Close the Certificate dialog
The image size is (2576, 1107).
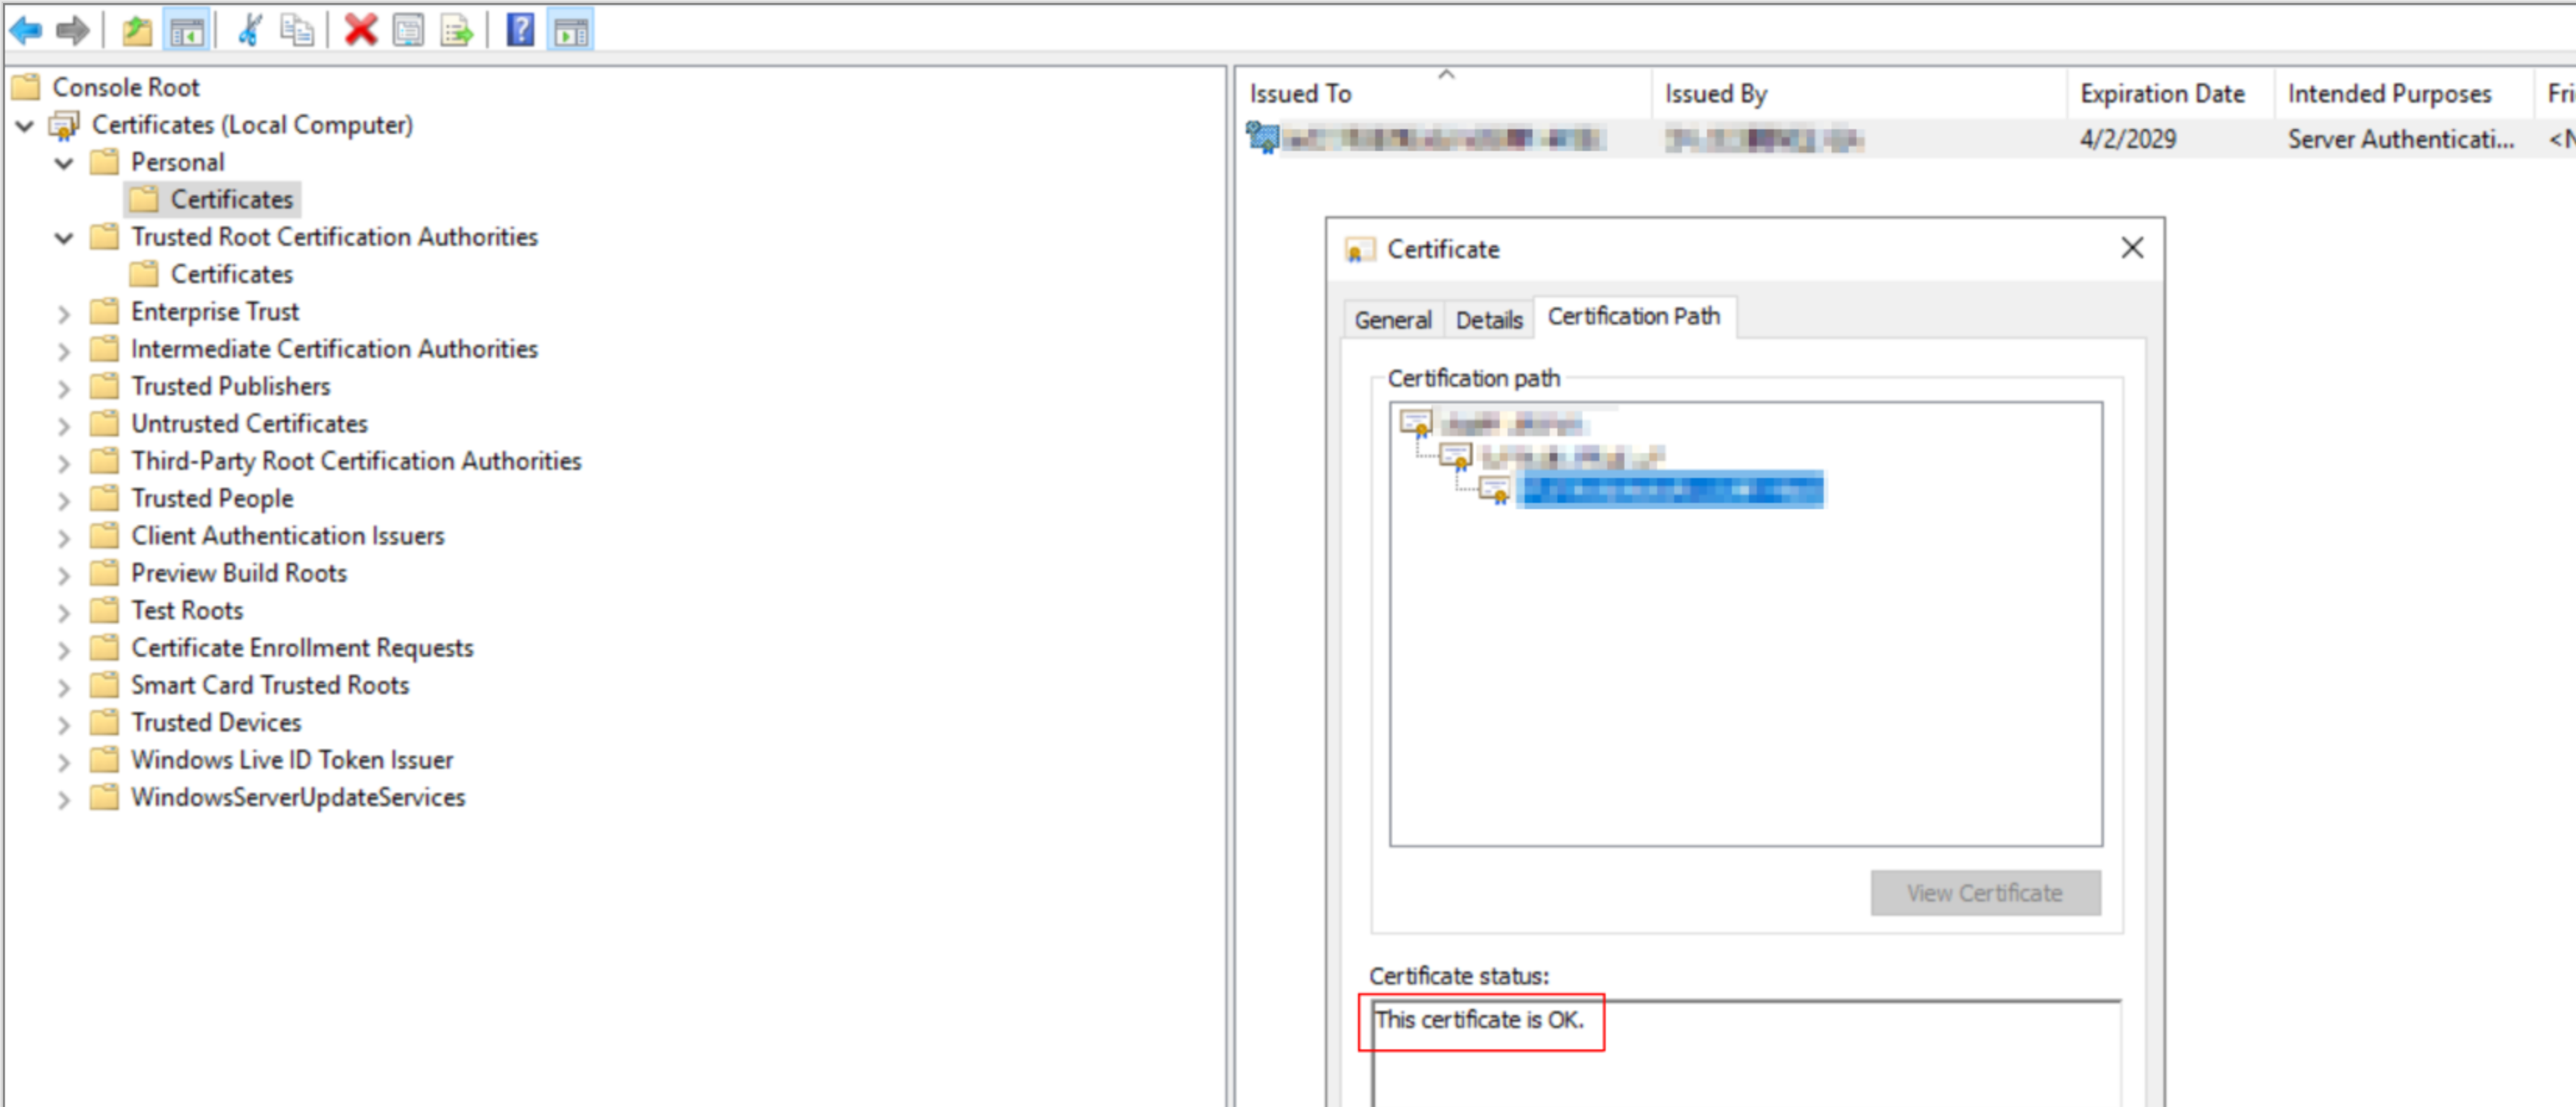click(2132, 248)
